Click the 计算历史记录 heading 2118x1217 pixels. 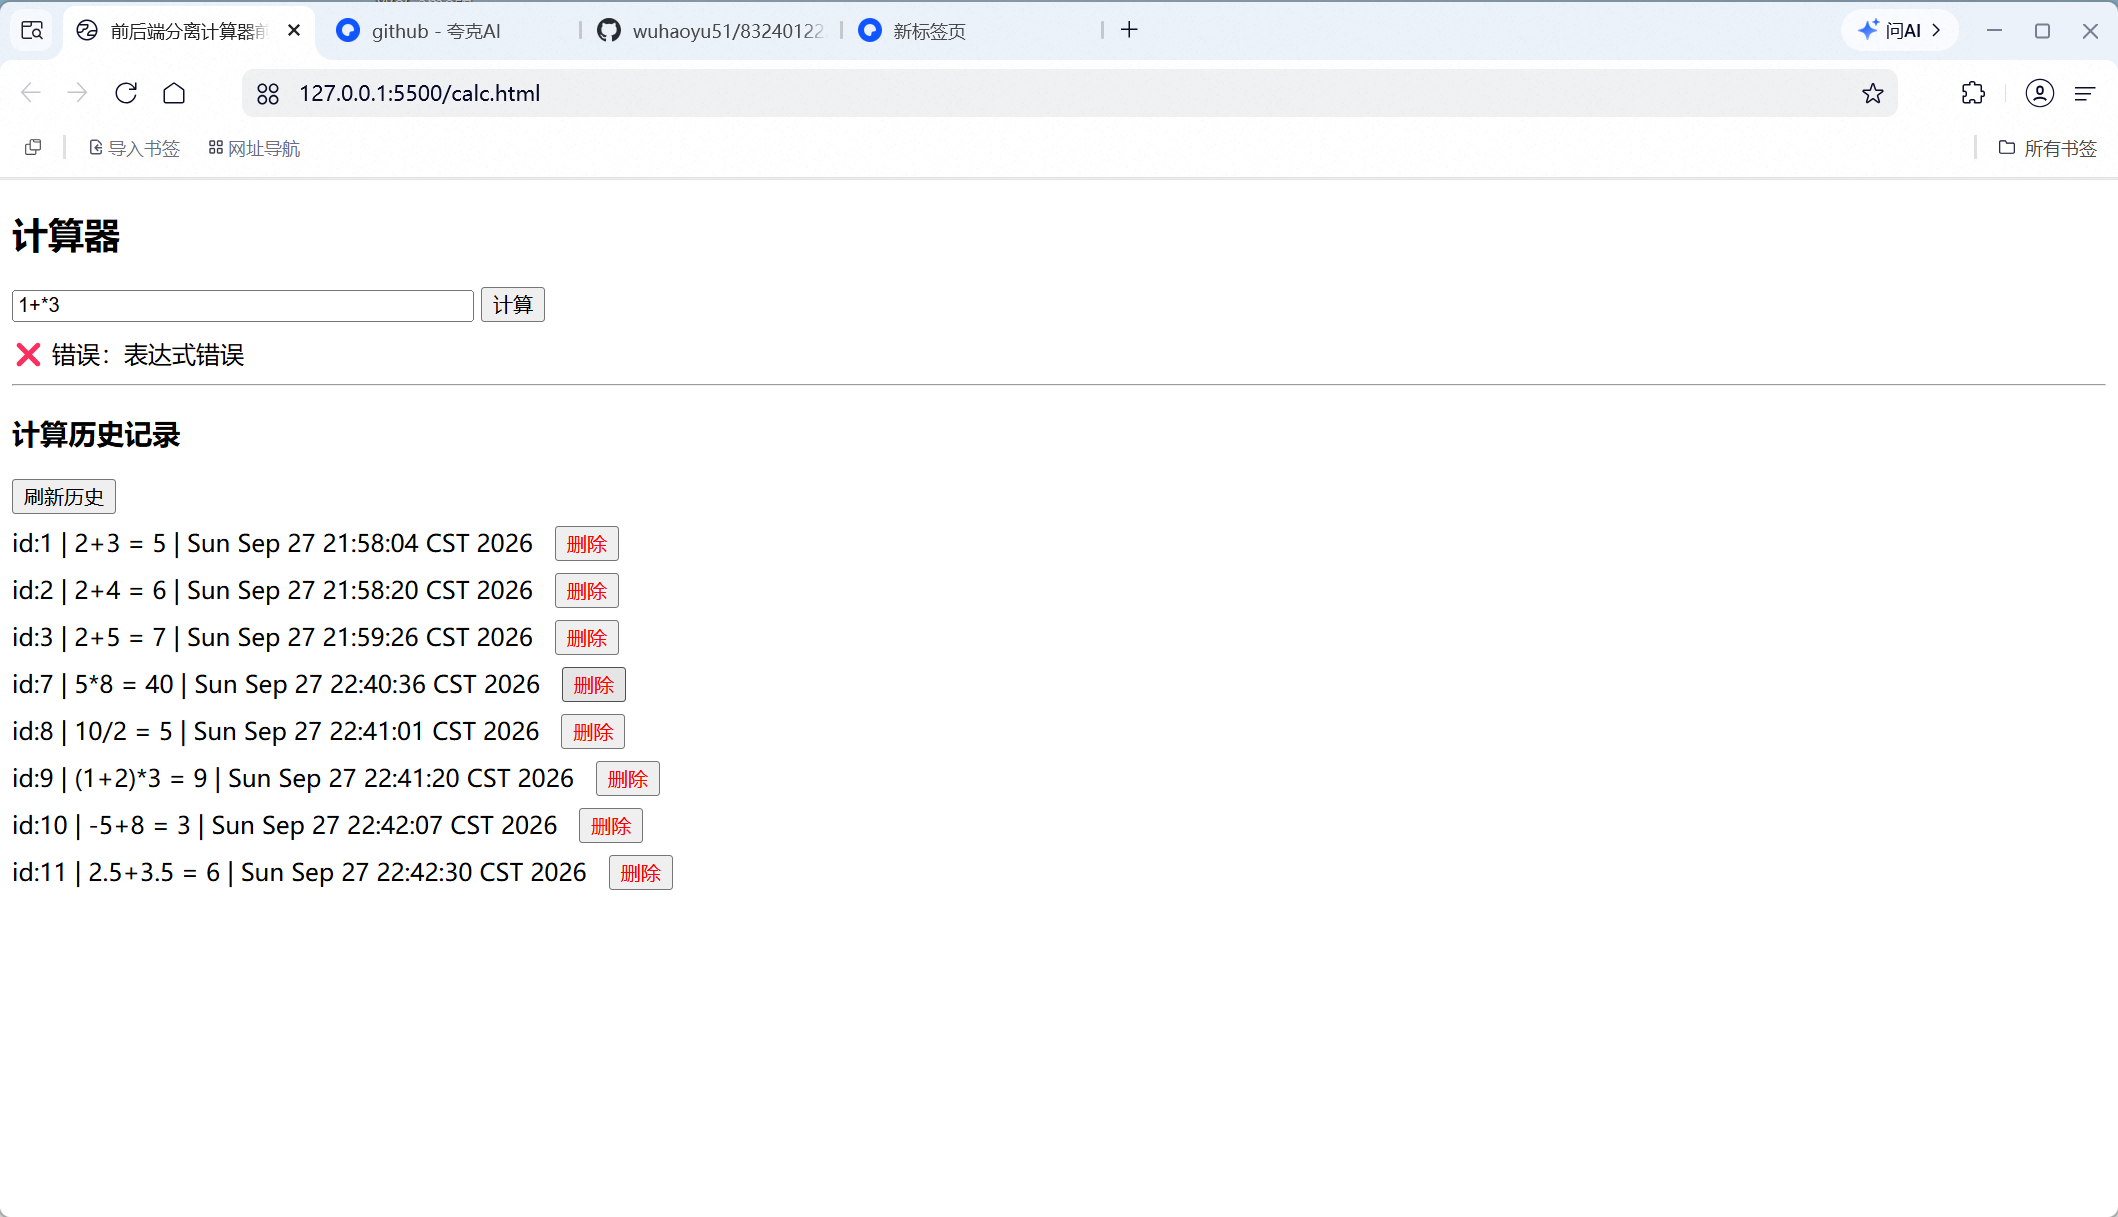pos(96,435)
